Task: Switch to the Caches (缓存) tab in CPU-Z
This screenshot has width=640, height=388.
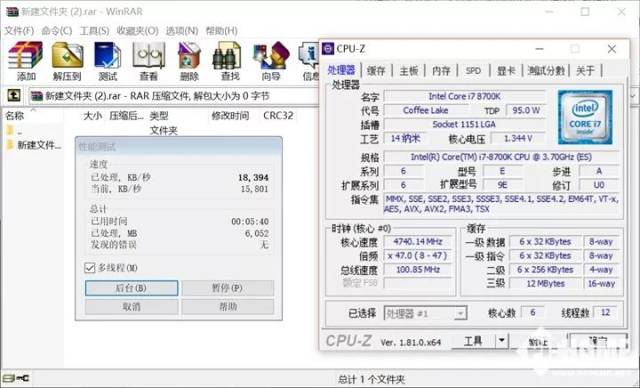Action: [x=376, y=71]
